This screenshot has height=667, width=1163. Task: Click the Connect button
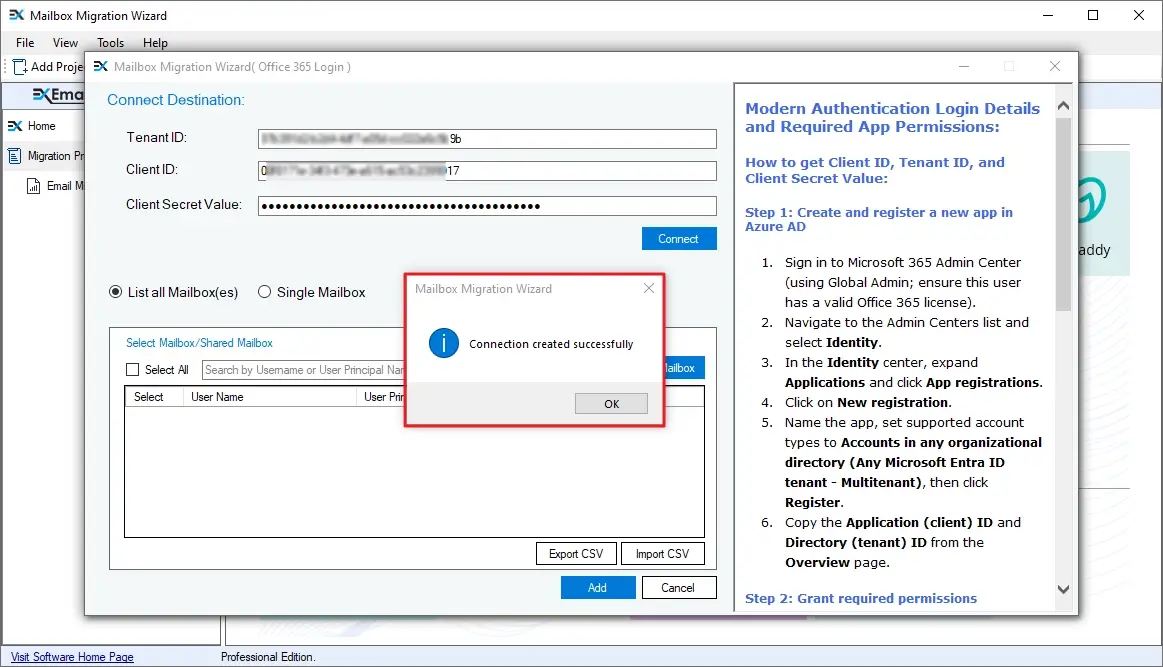pos(679,238)
